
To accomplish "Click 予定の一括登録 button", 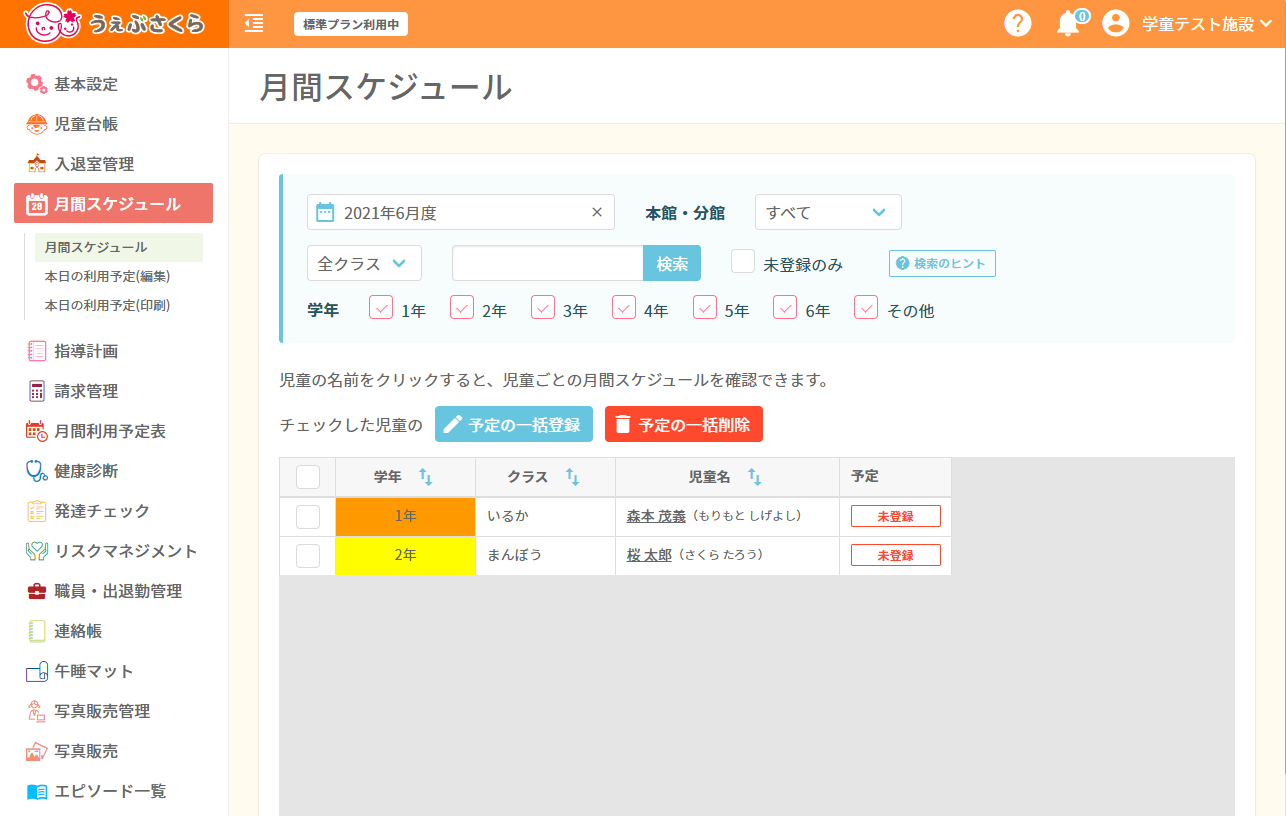I will pos(514,424).
